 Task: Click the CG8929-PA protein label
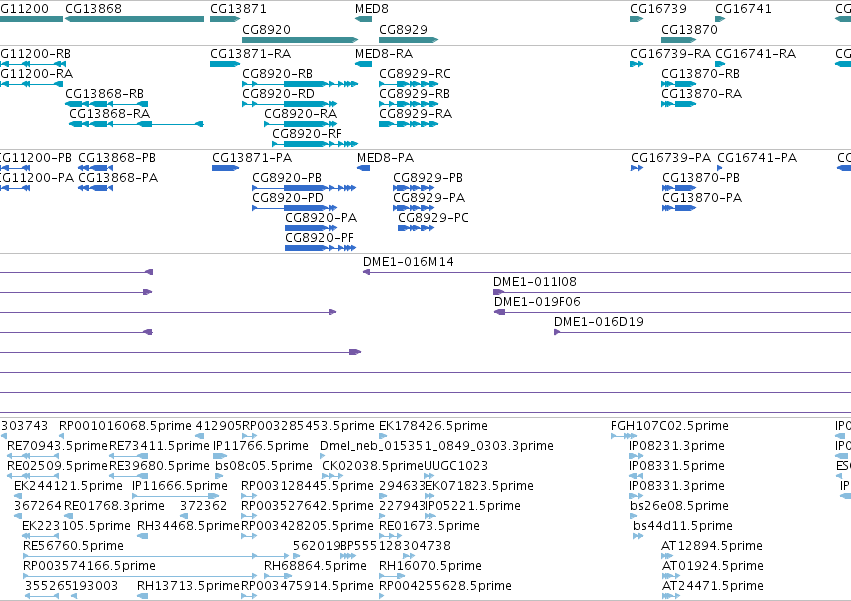(429, 198)
